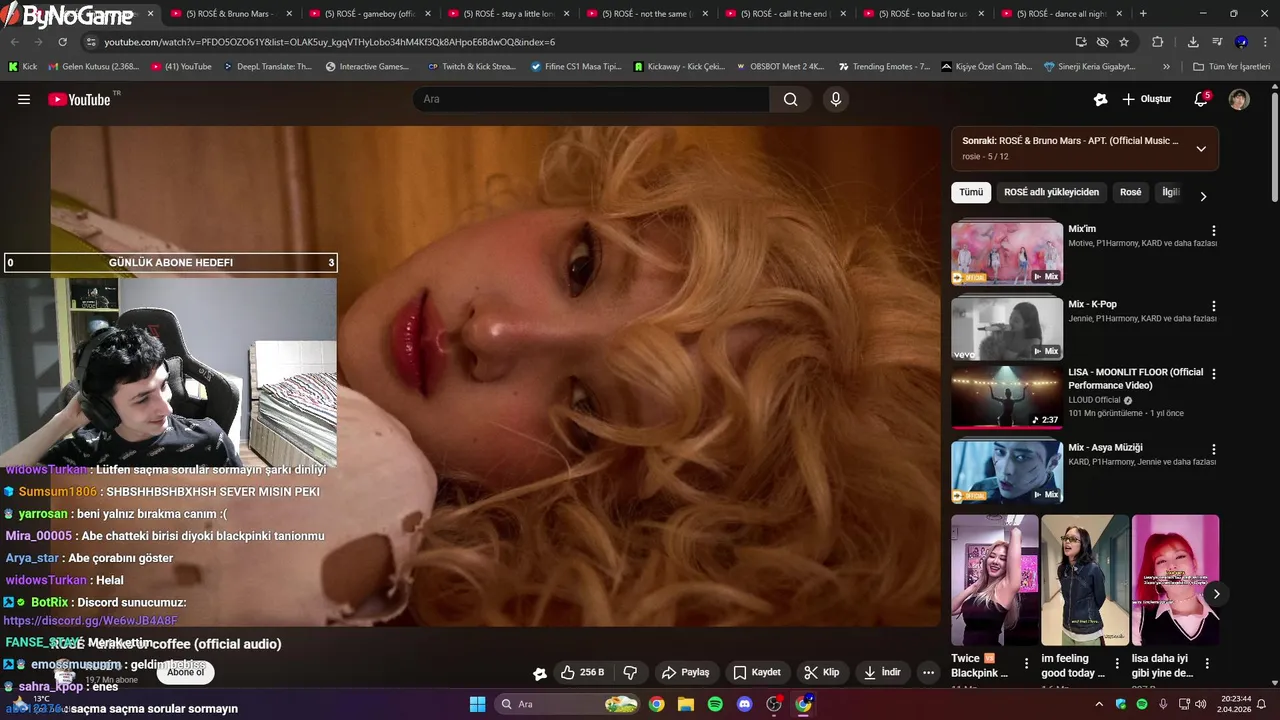Image resolution: width=1280 pixels, height=720 pixels.
Task: Open the Twitch & Kick Stream bookmark
Action: click(x=472, y=66)
